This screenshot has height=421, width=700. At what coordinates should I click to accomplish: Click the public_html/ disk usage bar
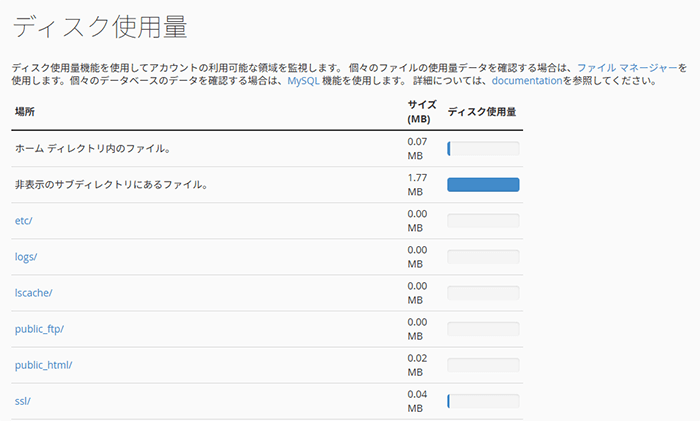click(483, 365)
